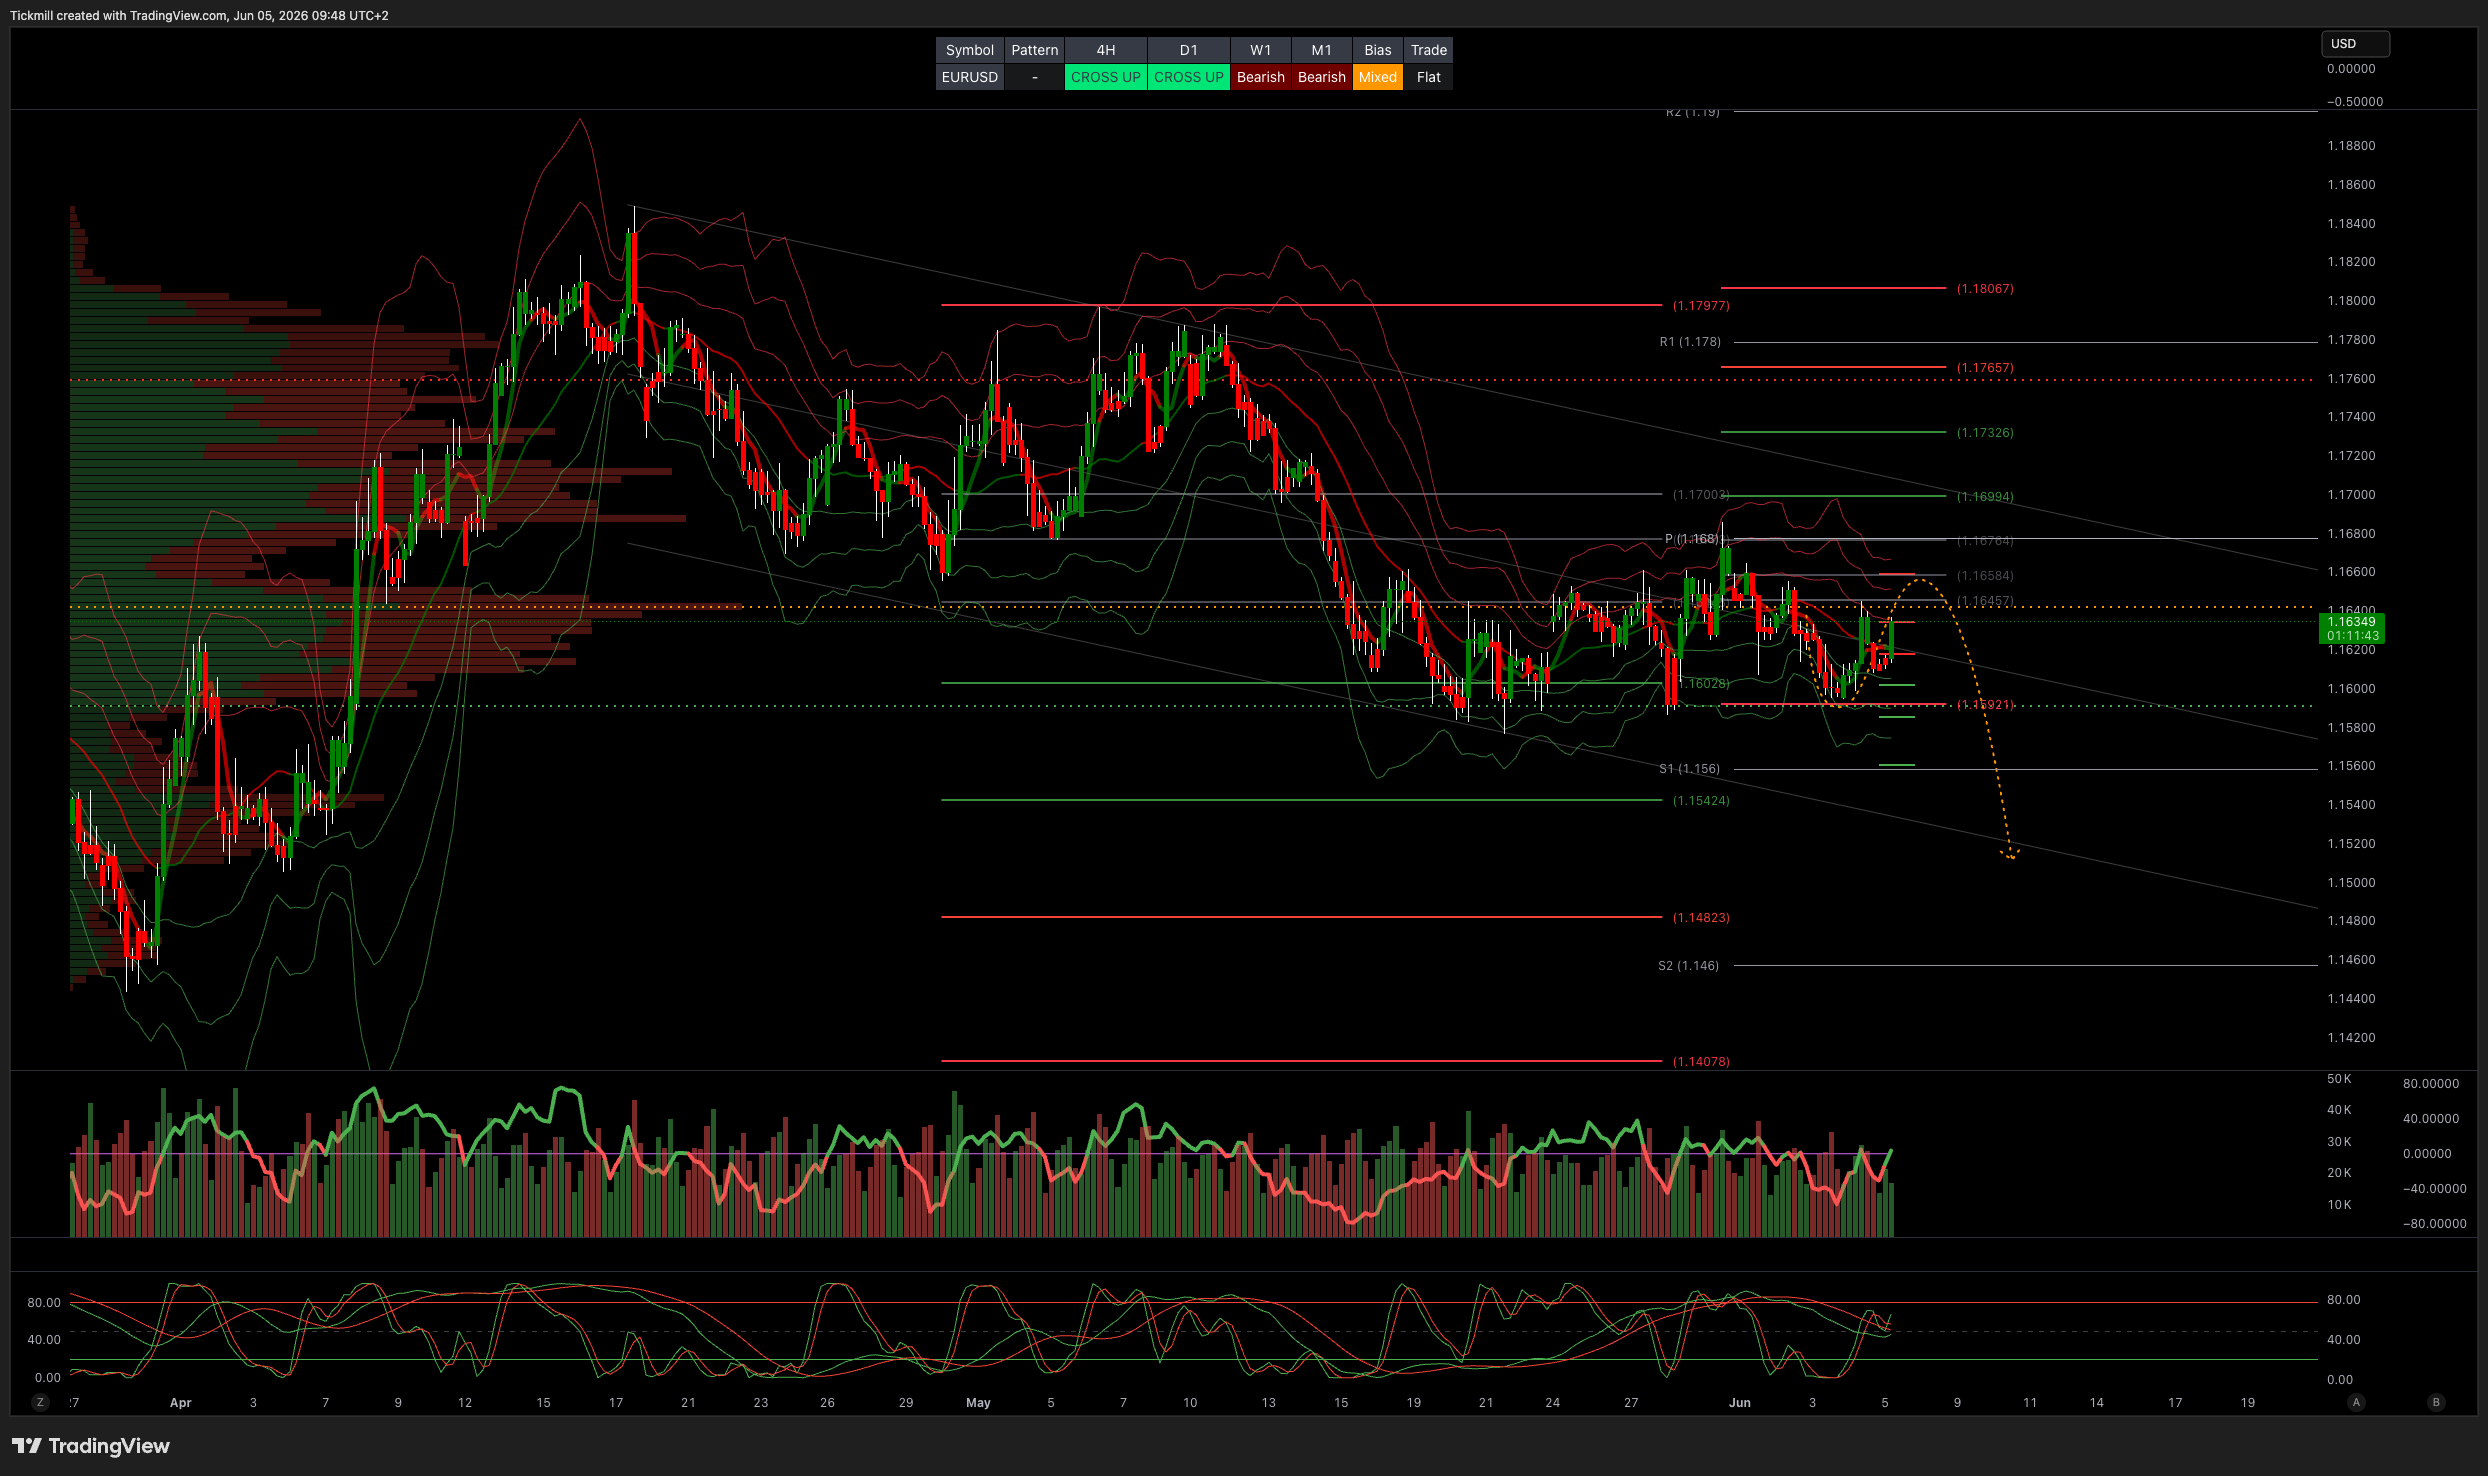Click the TradingView logo
Image resolution: width=2488 pixels, height=1476 pixels.
tap(91, 1446)
